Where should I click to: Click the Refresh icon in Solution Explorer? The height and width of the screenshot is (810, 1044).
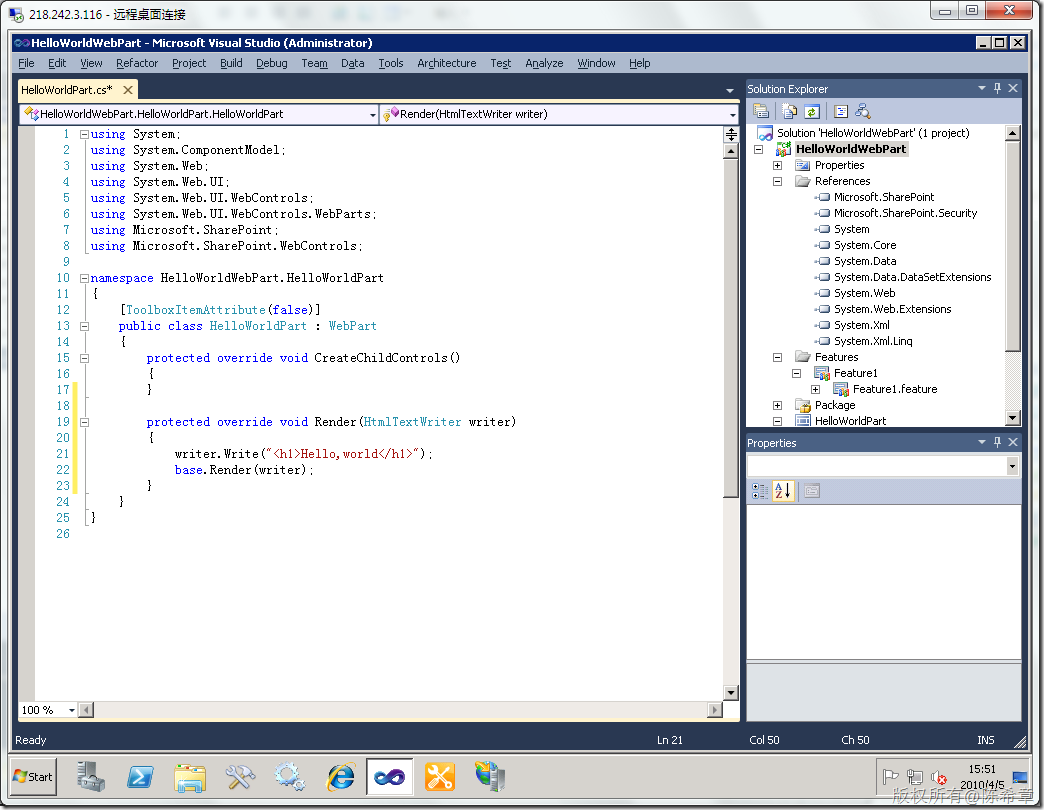click(811, 111)
